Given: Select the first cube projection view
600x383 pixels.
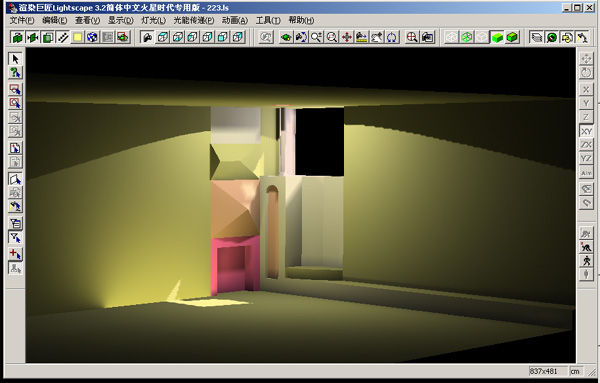Looking at the screenshot, I should pyautogui.click(x=162, y=37).
